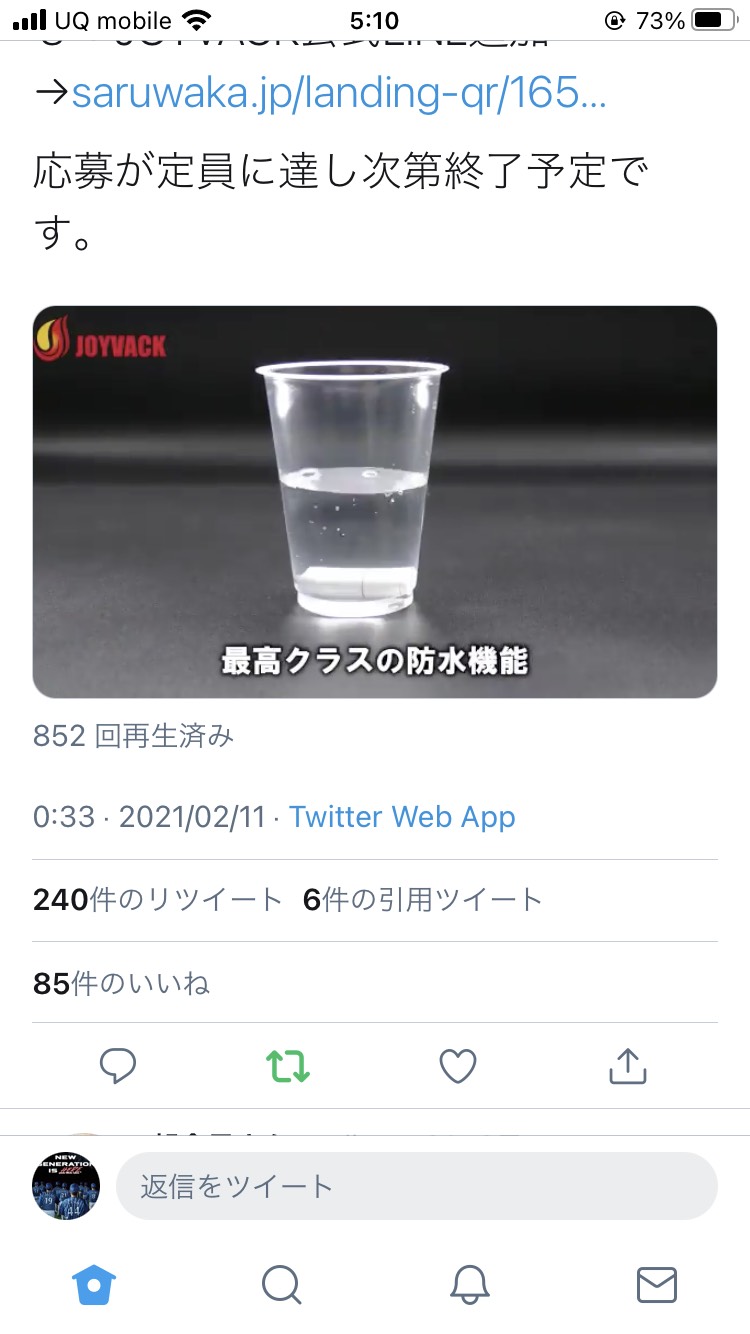Tap the 852 回再生済み view count

tap(133, 737)
